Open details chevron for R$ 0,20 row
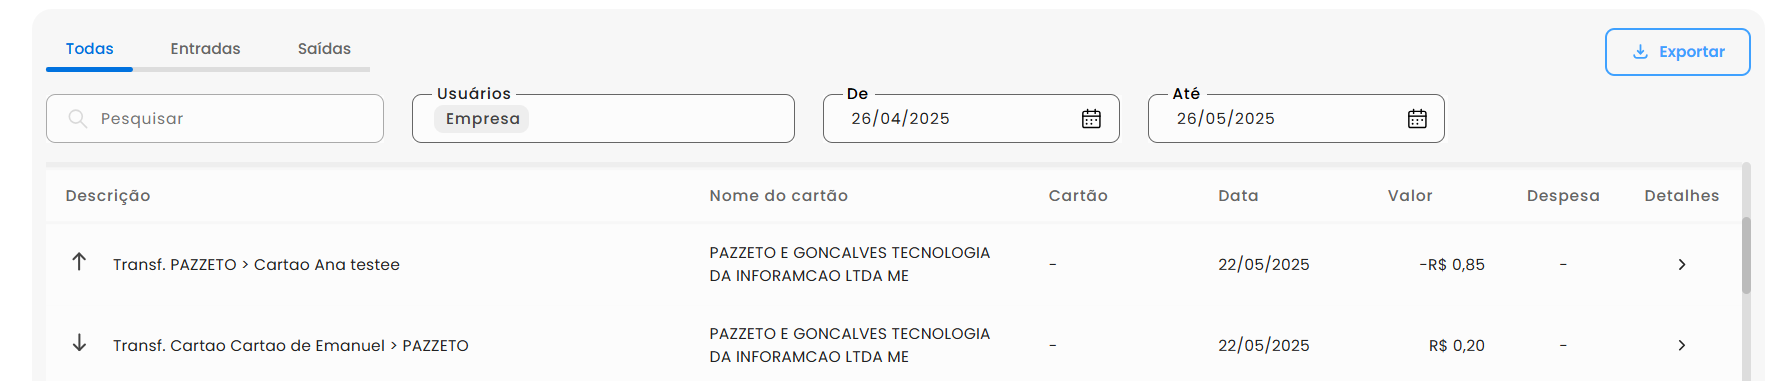1786x381 pixels. tap(1682, 346)
